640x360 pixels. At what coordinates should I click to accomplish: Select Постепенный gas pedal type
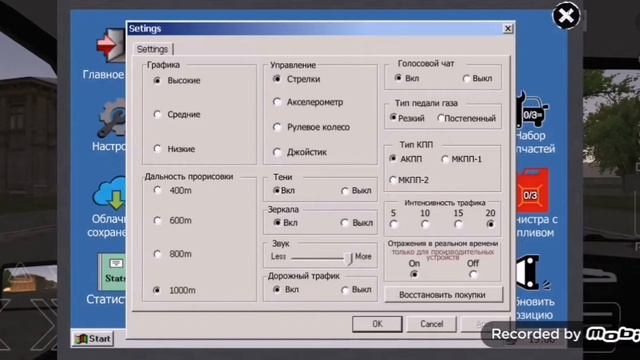click(440, 118)
